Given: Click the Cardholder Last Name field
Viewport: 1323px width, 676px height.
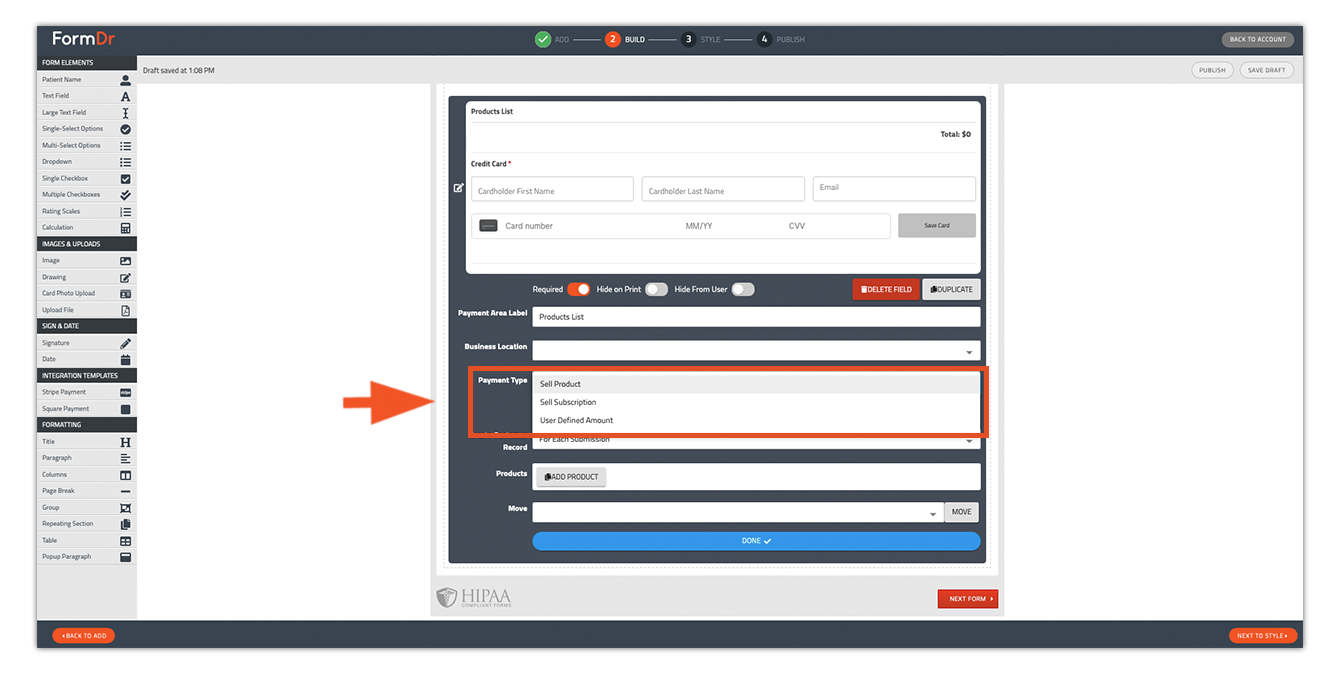Looking at the screenshot, I should click(x=723, y=190).
